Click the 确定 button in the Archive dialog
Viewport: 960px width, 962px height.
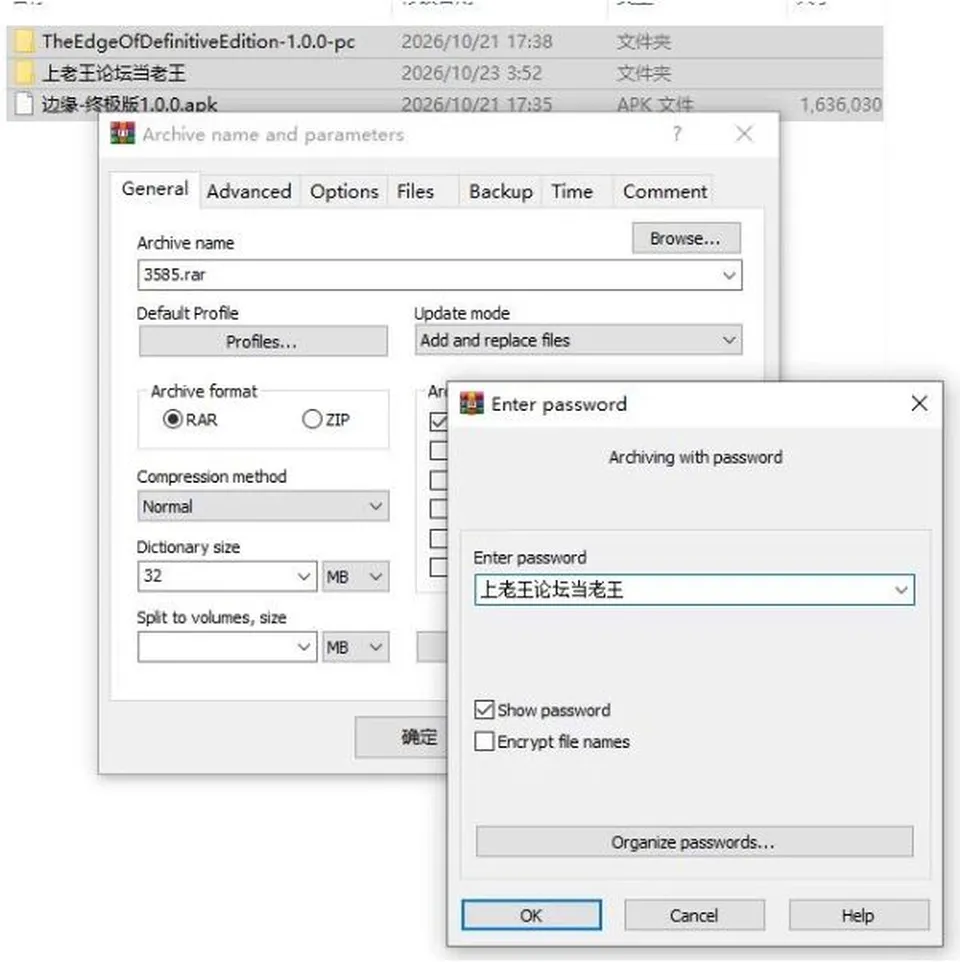(402, 736)
